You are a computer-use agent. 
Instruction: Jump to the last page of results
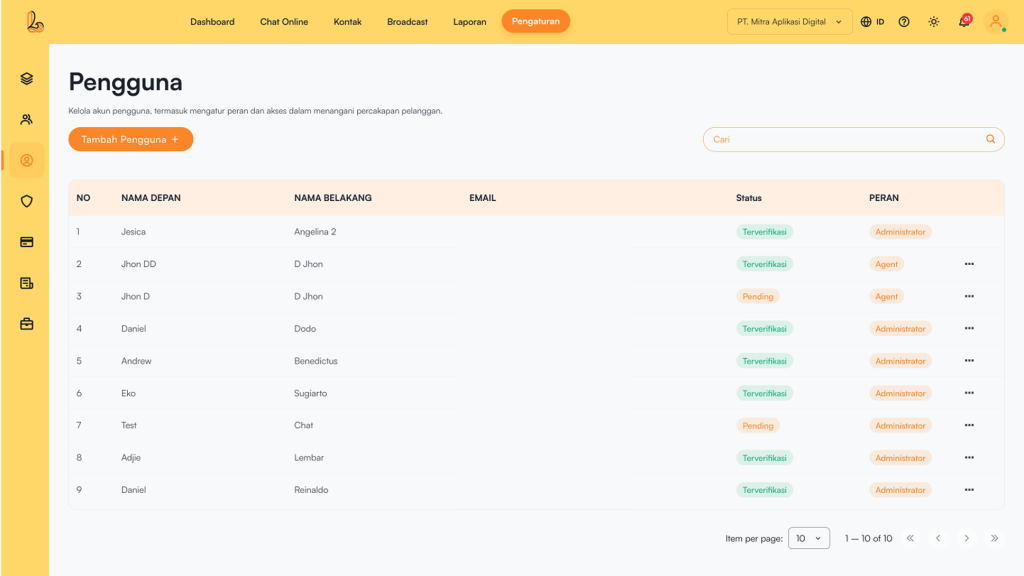(x=994, y=538)
